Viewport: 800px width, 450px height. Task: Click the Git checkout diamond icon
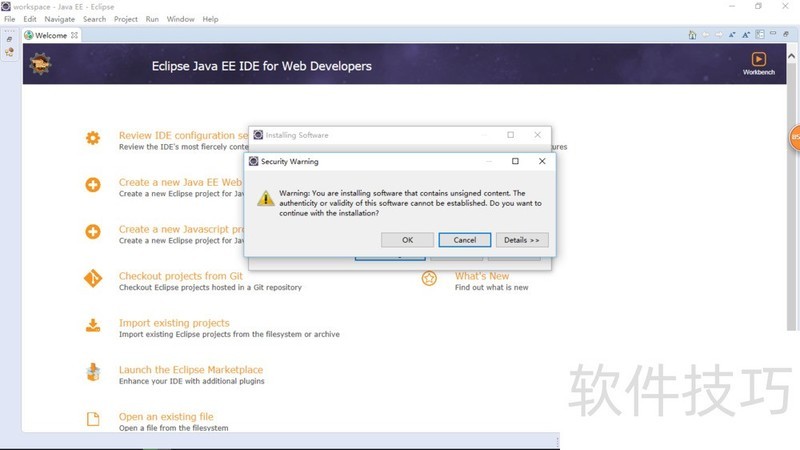[93, 279]
